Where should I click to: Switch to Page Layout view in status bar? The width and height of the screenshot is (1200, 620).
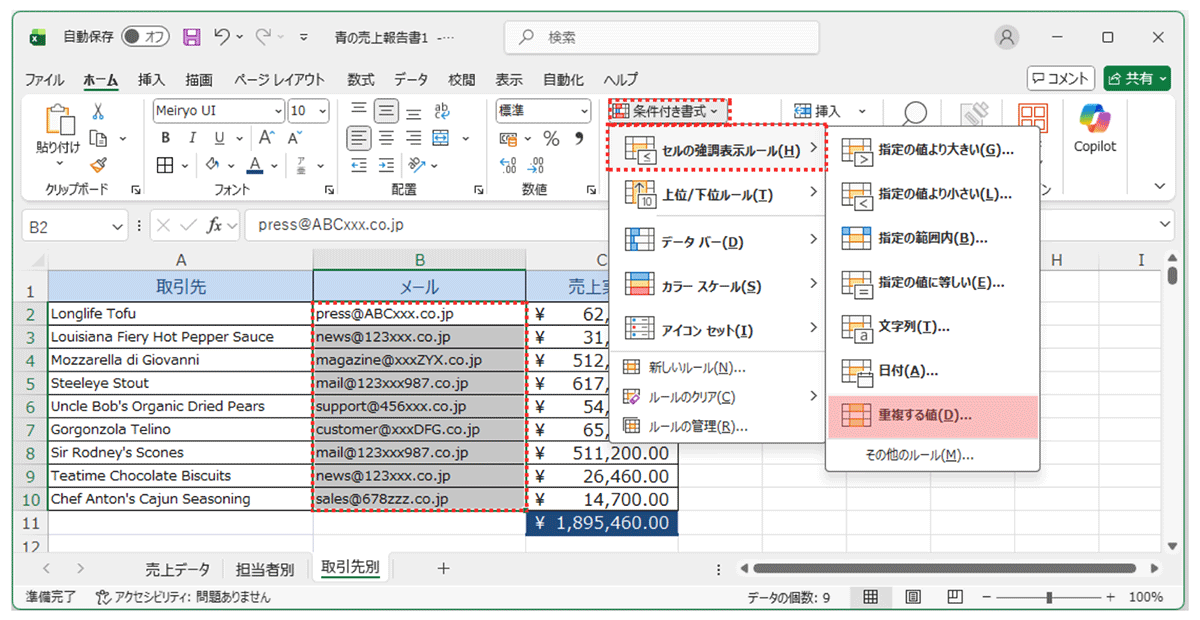point(912,597)
